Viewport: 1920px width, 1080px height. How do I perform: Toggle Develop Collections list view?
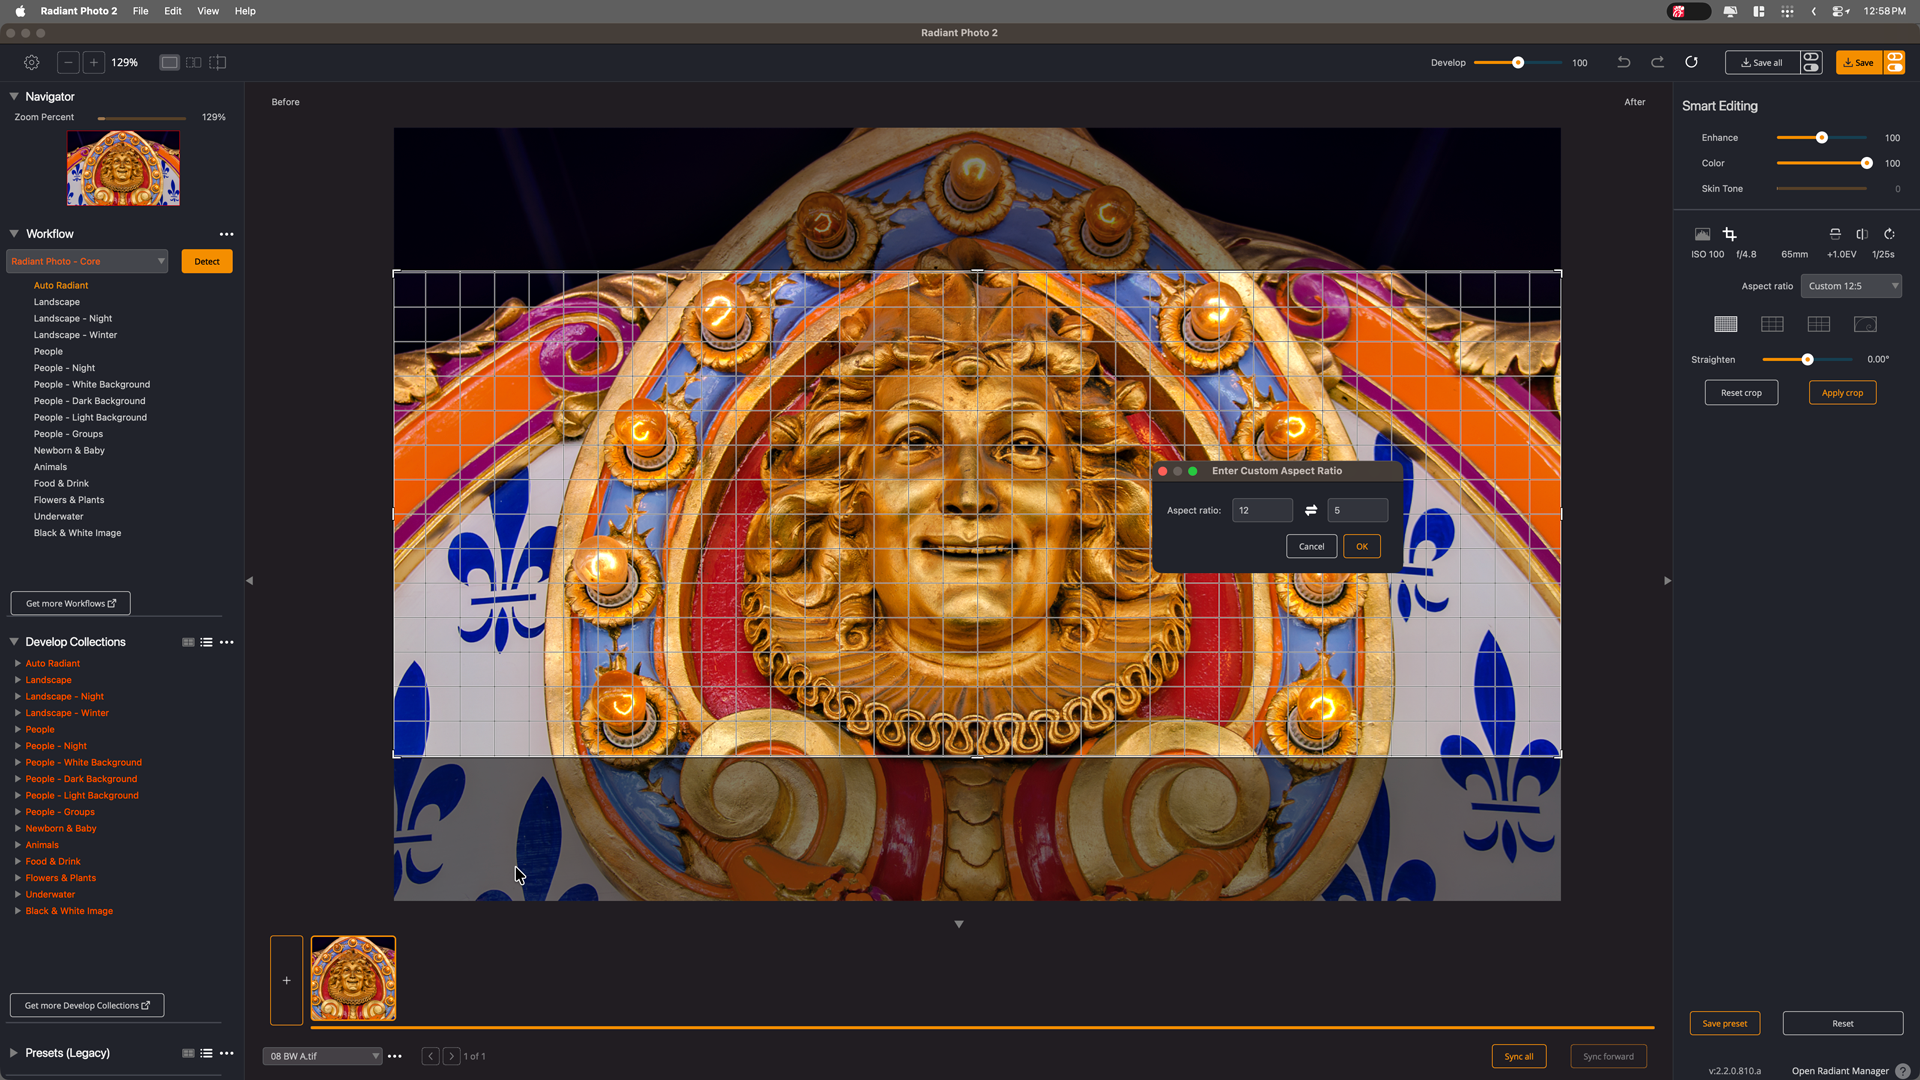coord(206,642)
